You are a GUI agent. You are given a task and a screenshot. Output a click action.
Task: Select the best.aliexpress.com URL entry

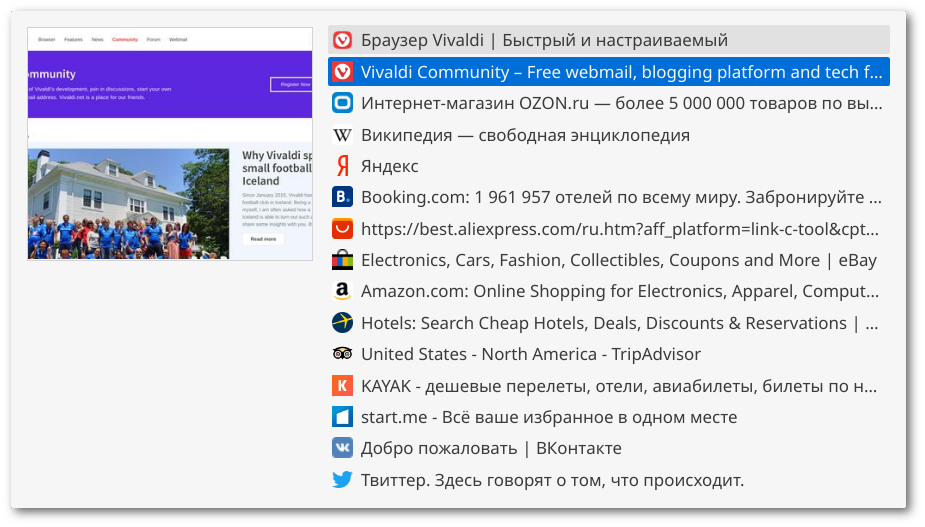coord(609,228)
